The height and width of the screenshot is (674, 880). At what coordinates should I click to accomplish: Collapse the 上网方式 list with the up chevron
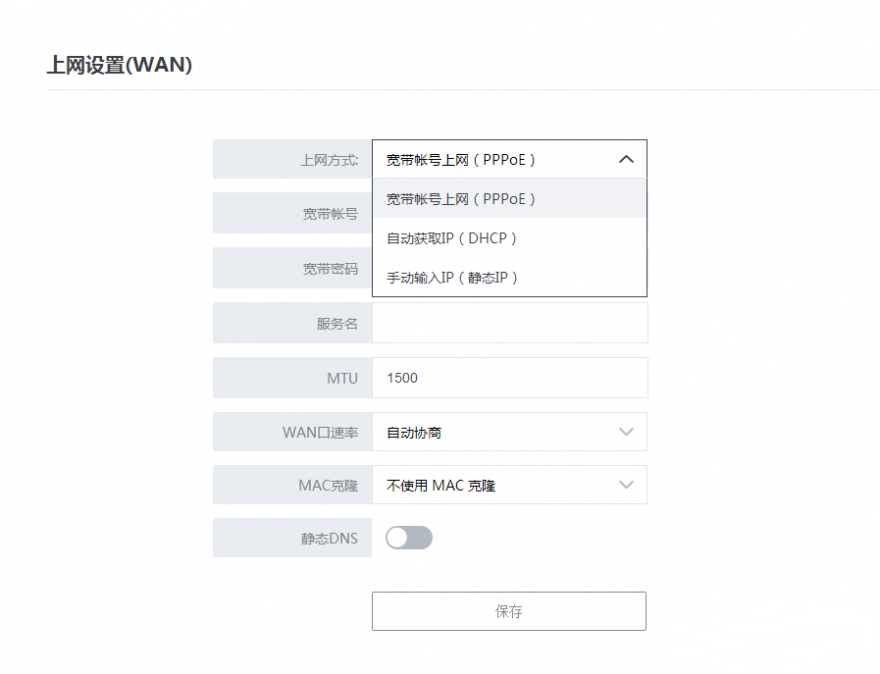(626, 159)
